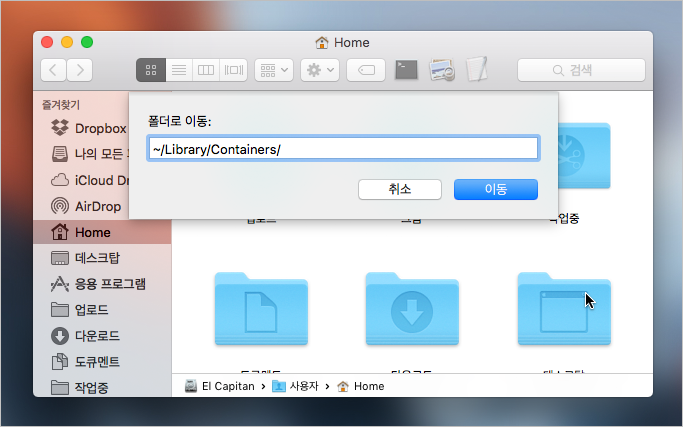This screenshot has height=427, width=683.
Task: Open iCloud Drive in the sidebar
Action: 89,180
